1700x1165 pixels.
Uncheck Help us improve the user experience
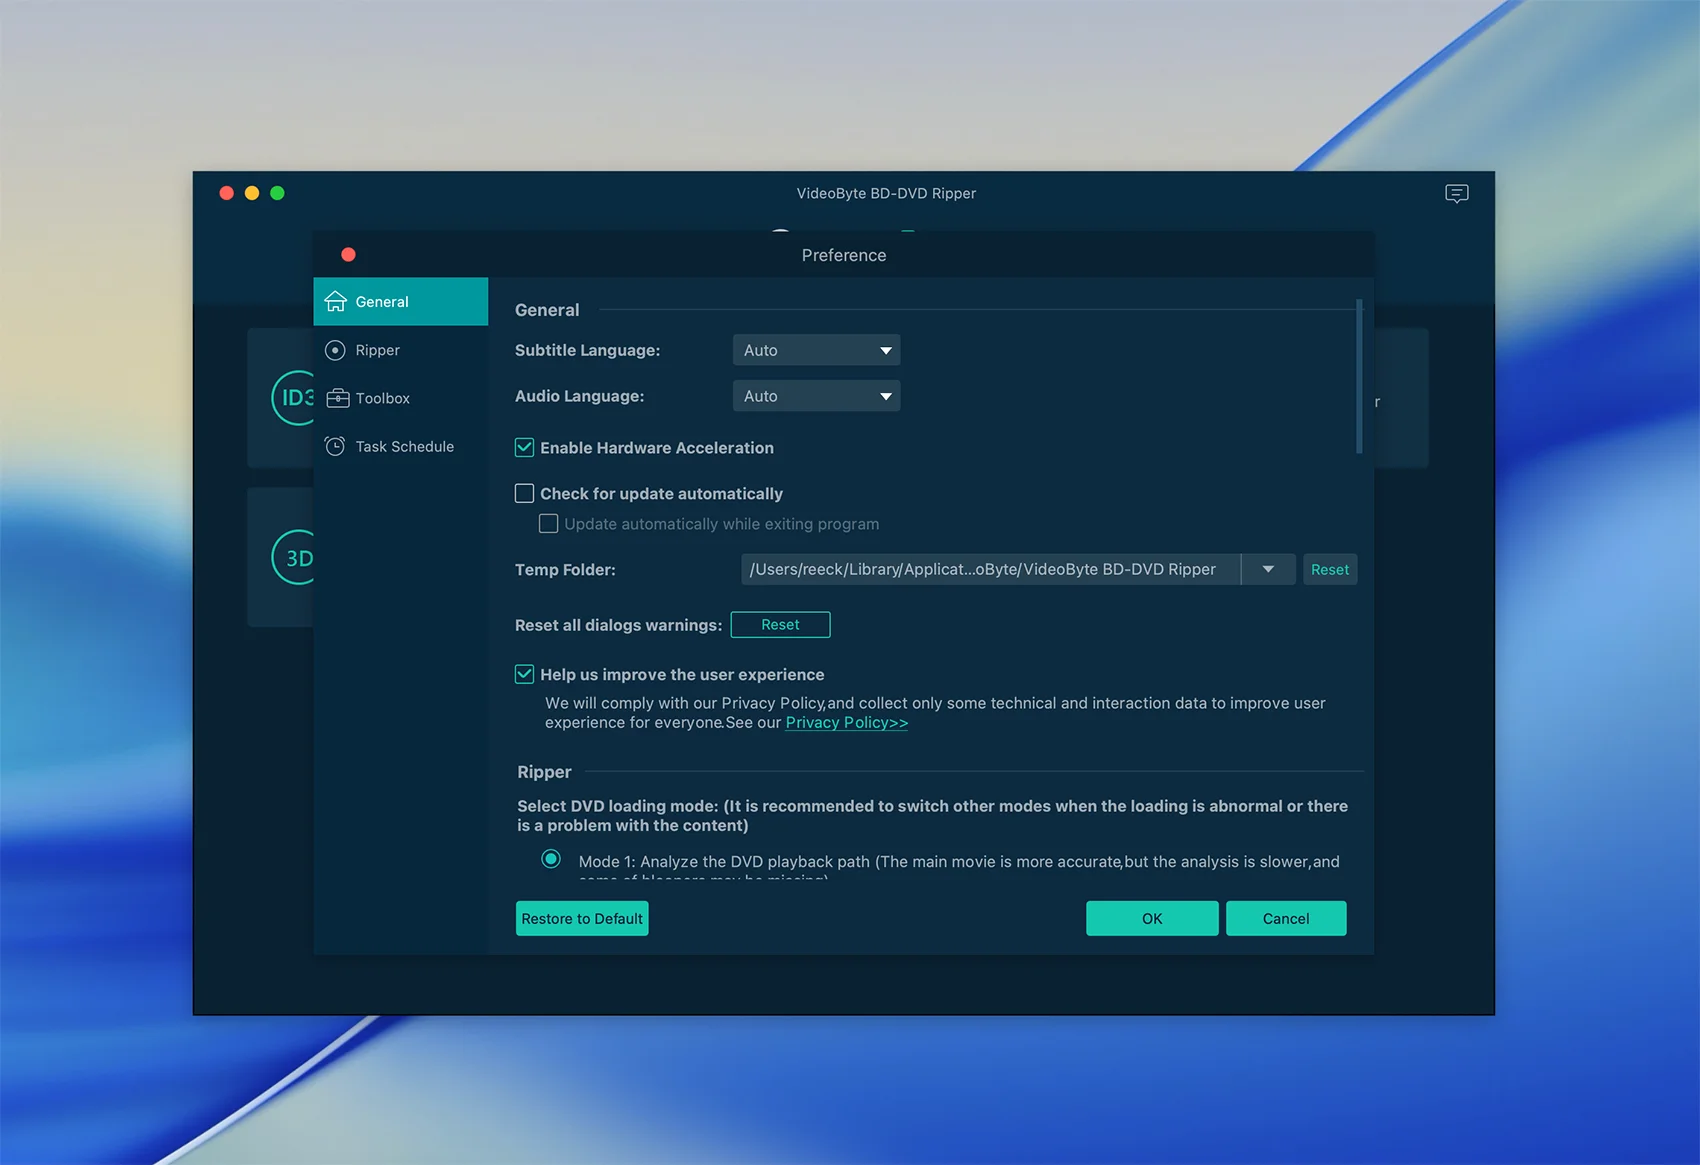click(x=525, y=674)
